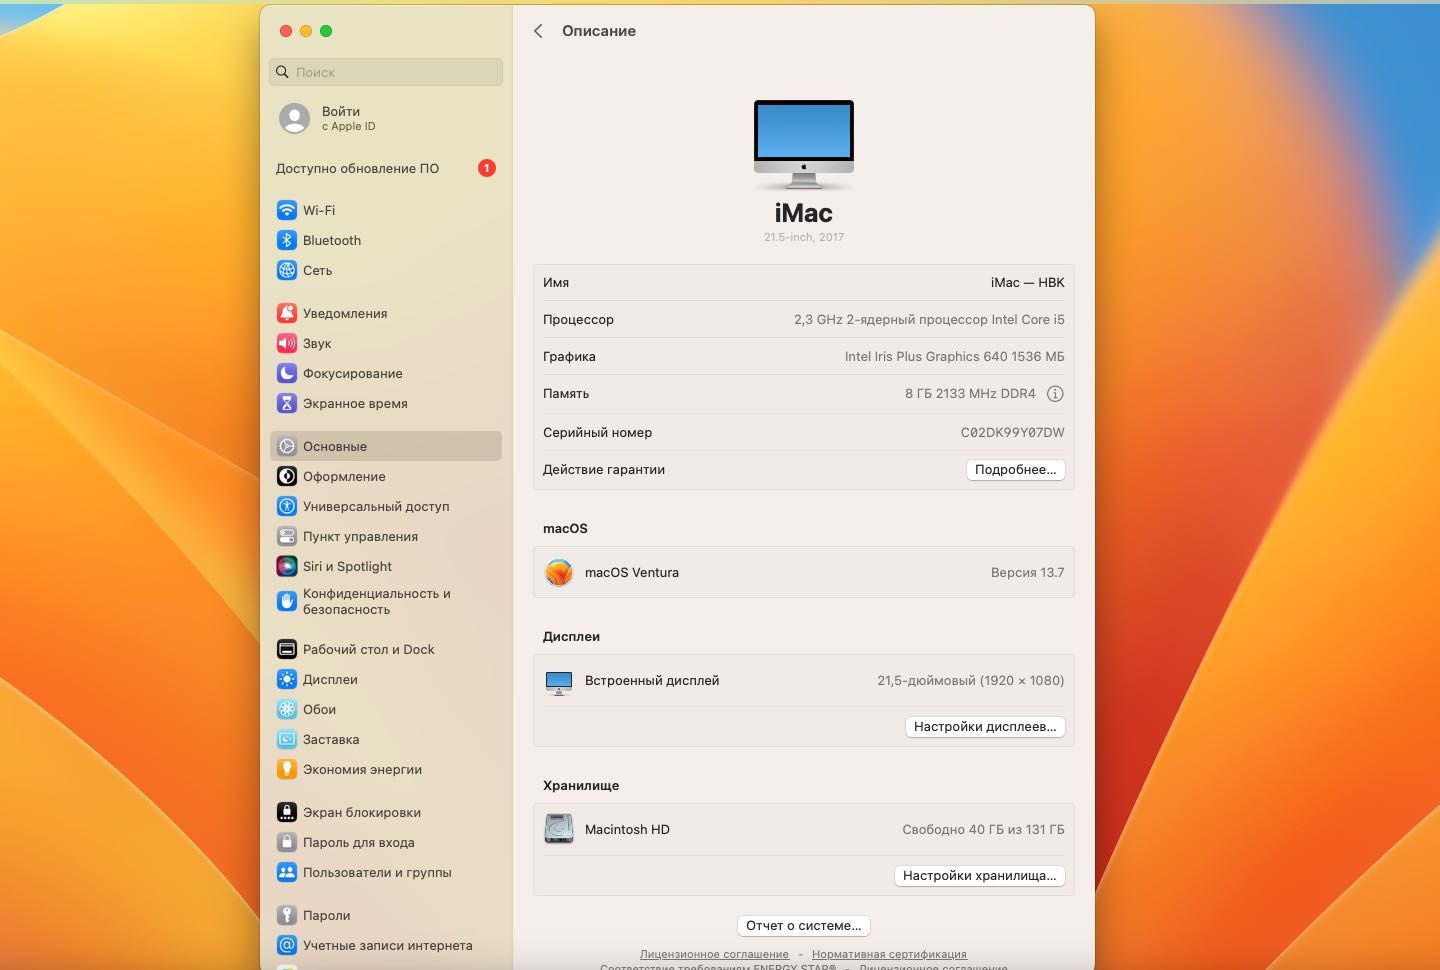Image resolution: width=1440 pixels, height=970 pixels.
Task: Open the Конфиденциальность и безопасность hand icon
Action: tap(287, 601)
